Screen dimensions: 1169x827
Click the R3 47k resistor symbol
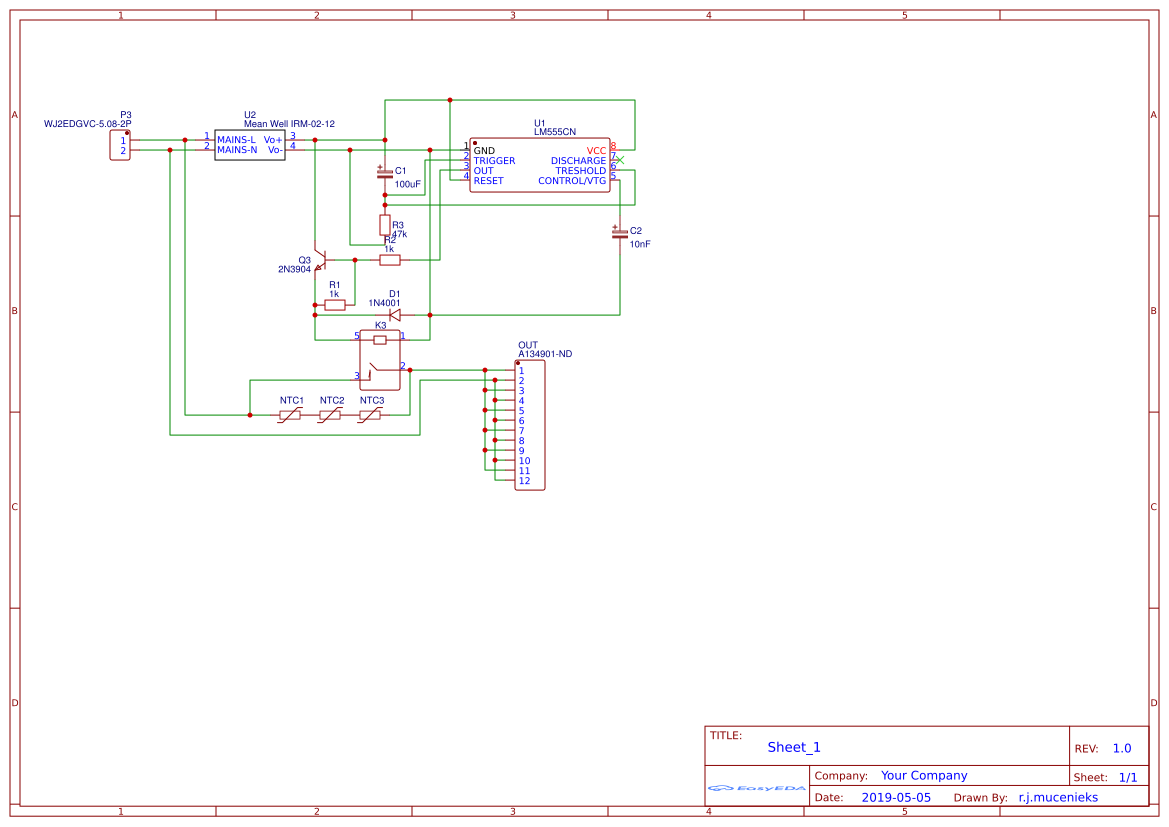tap(385, 224)
